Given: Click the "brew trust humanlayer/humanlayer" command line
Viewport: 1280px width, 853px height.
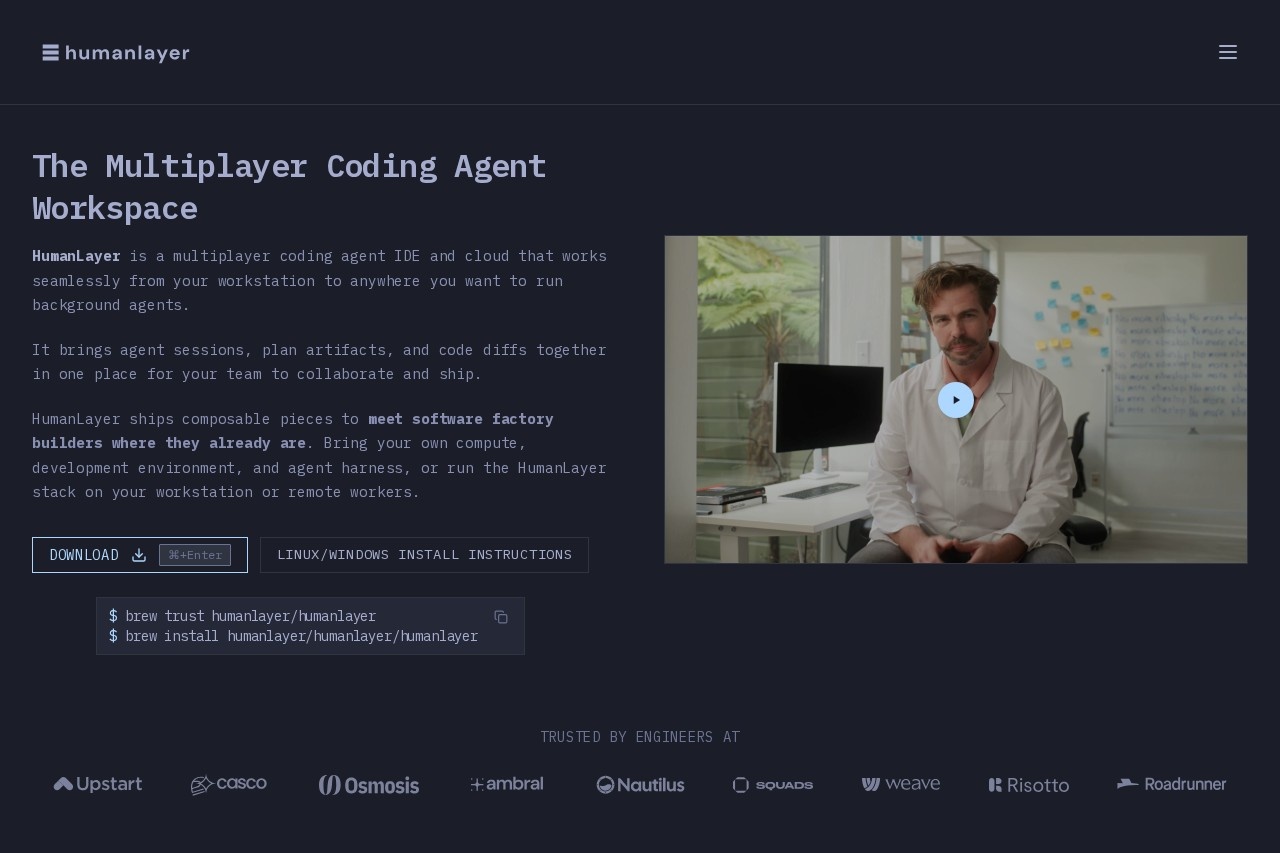Looking at the screenshot, I should pyautogui.click(x=243, y=616).
